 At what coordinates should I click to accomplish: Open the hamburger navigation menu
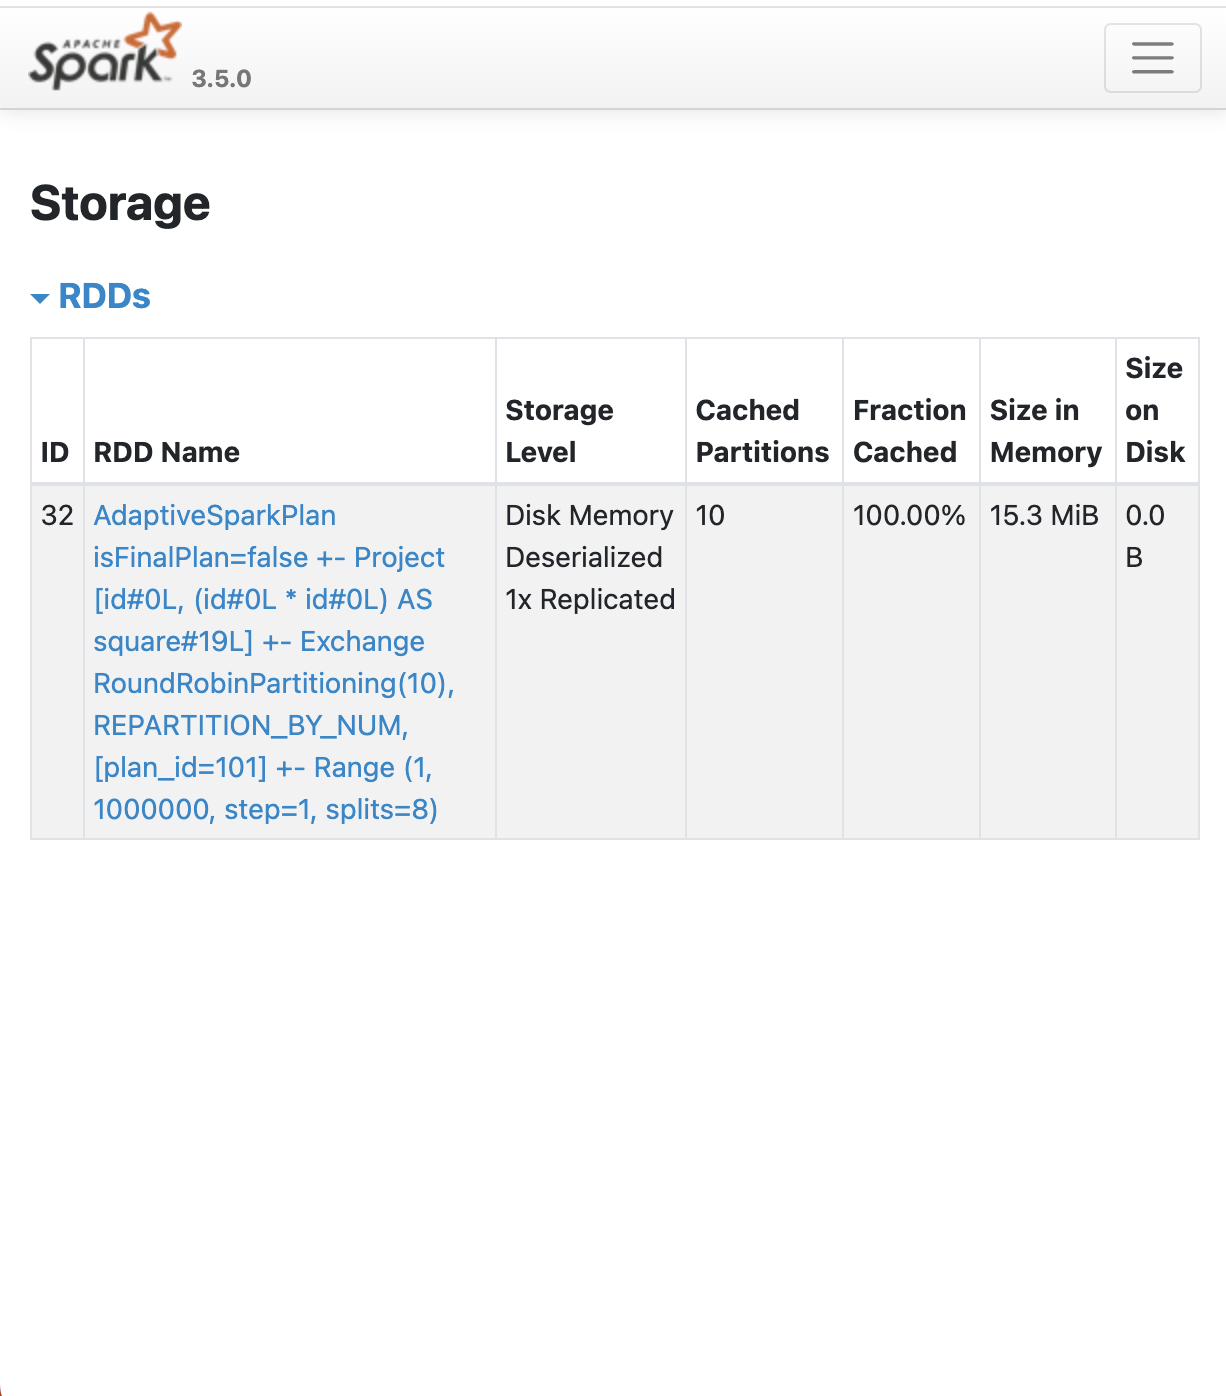[x=1152, y=58]
